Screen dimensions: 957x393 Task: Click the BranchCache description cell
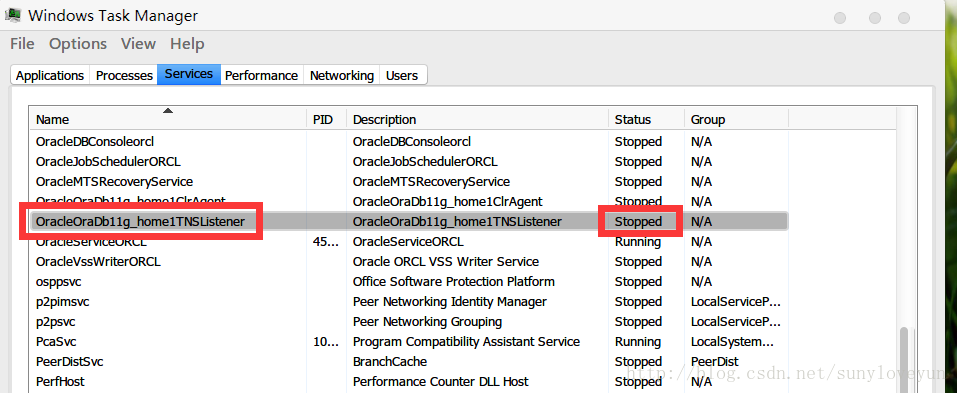tap(389, 362)
